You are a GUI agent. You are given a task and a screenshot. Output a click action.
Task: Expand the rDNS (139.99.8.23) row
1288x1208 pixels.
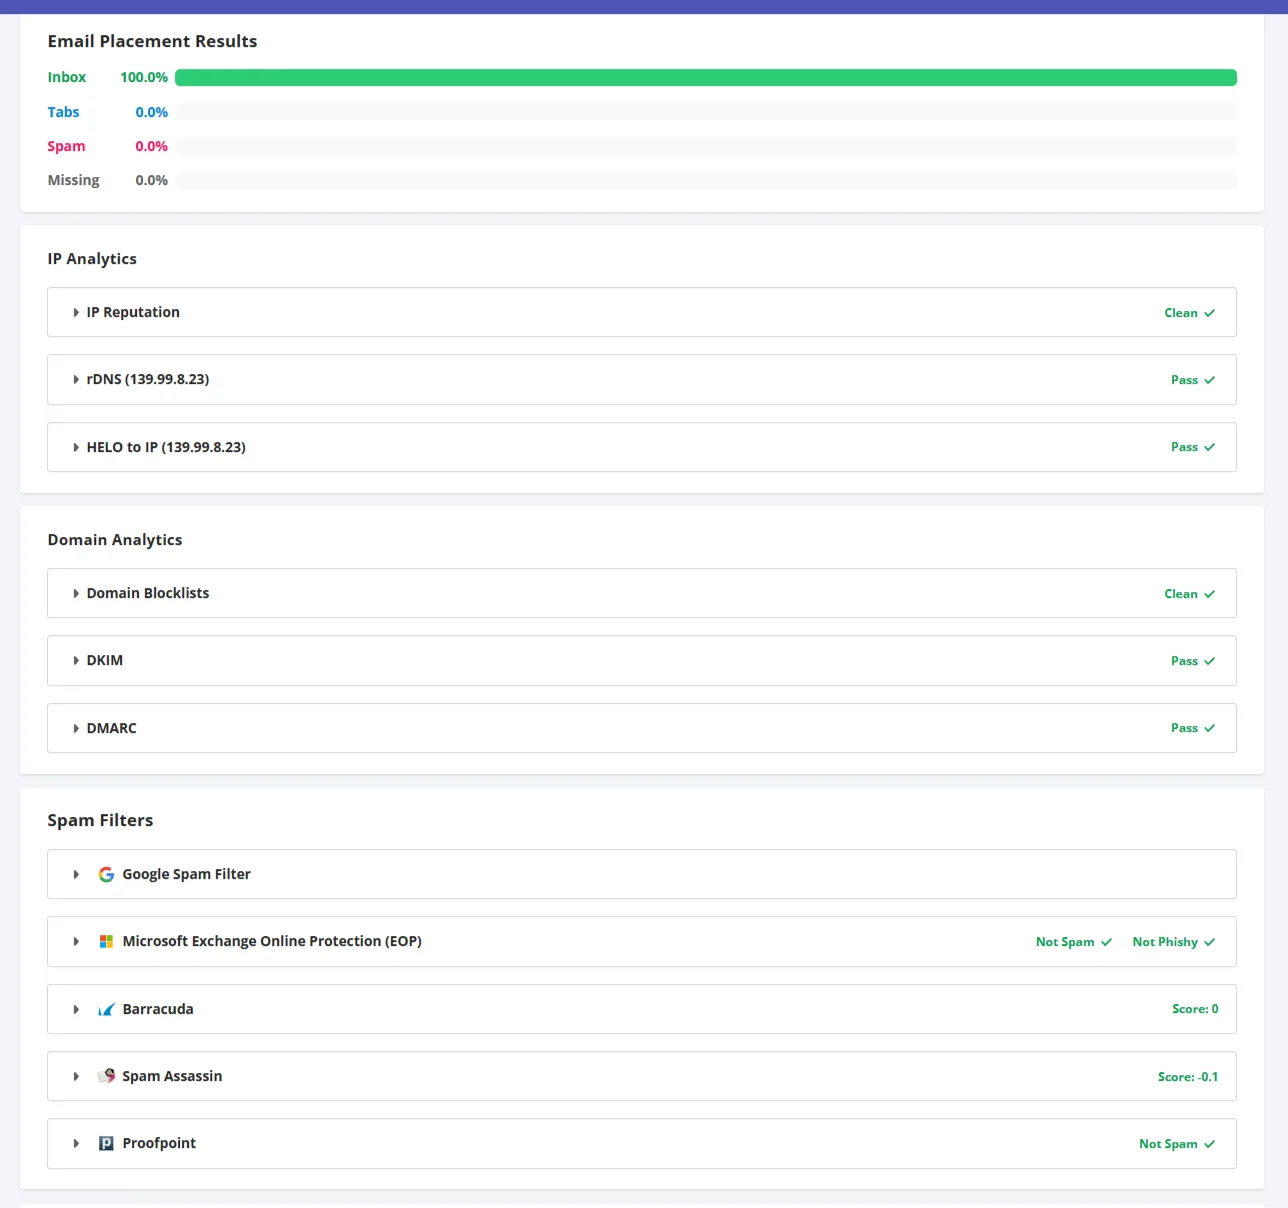coord(76,380)
